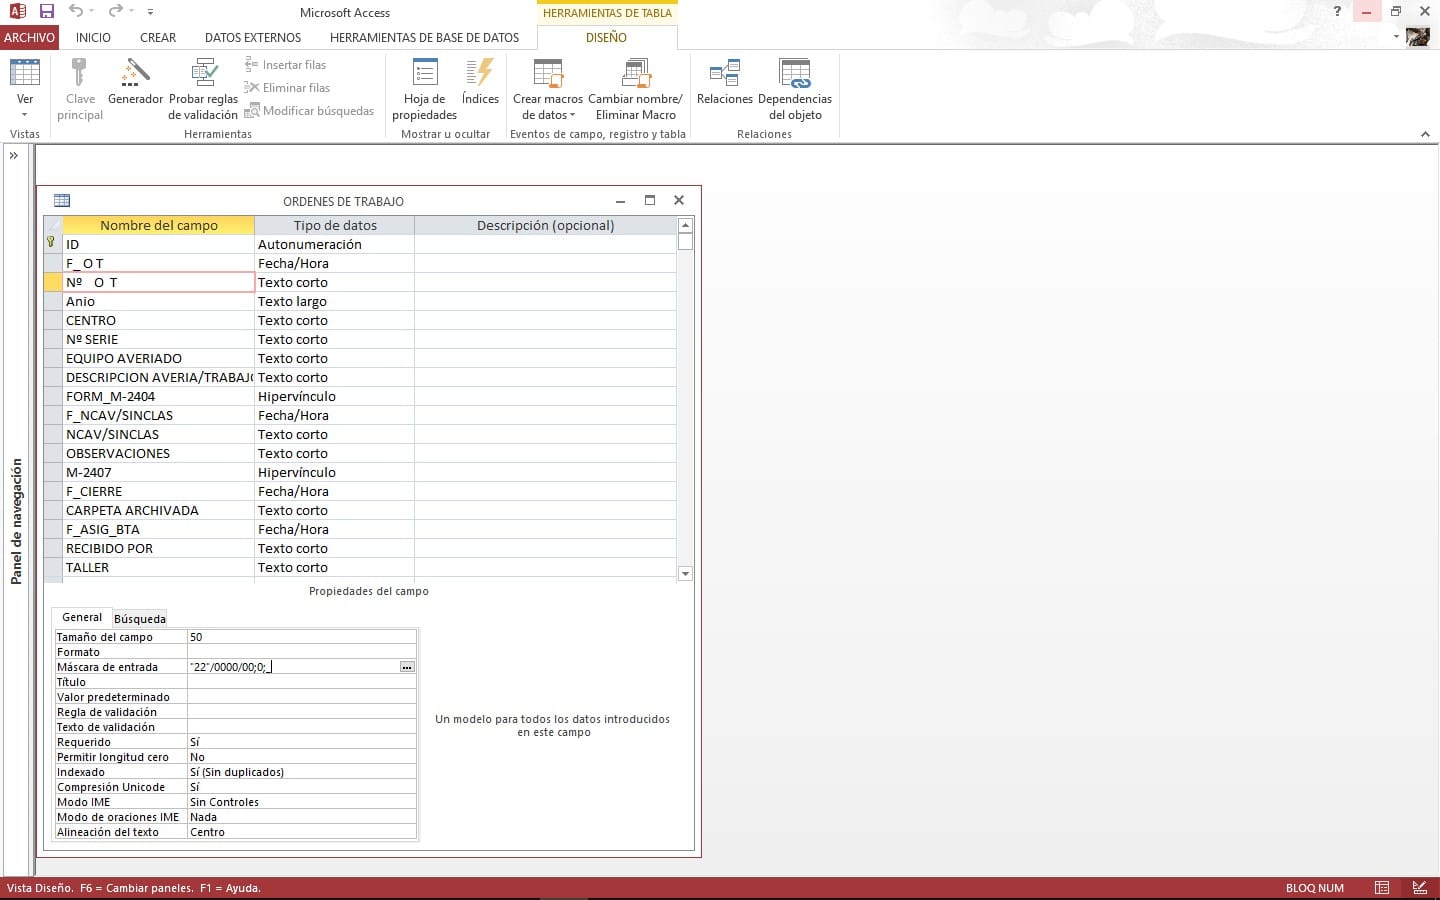
Task: Click the Save icon in quick access toolbar
Action: 47,11
